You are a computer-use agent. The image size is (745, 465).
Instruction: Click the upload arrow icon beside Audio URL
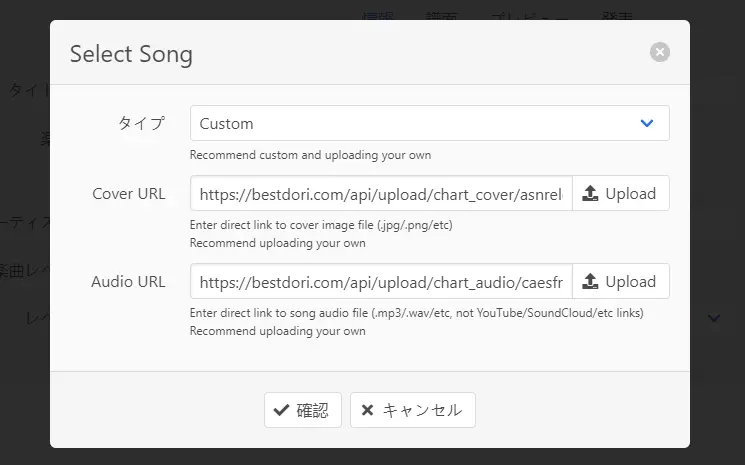[x=590, y=282]
